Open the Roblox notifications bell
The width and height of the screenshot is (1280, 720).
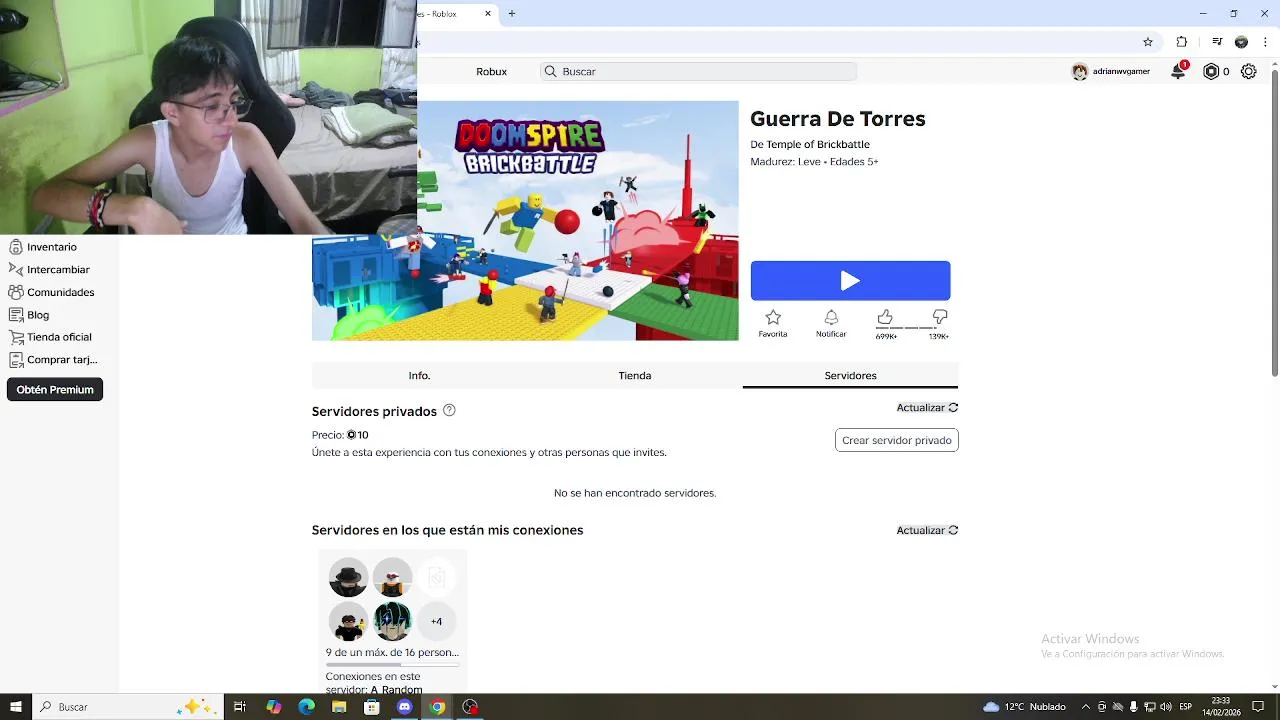click(x=1179, y=71)
